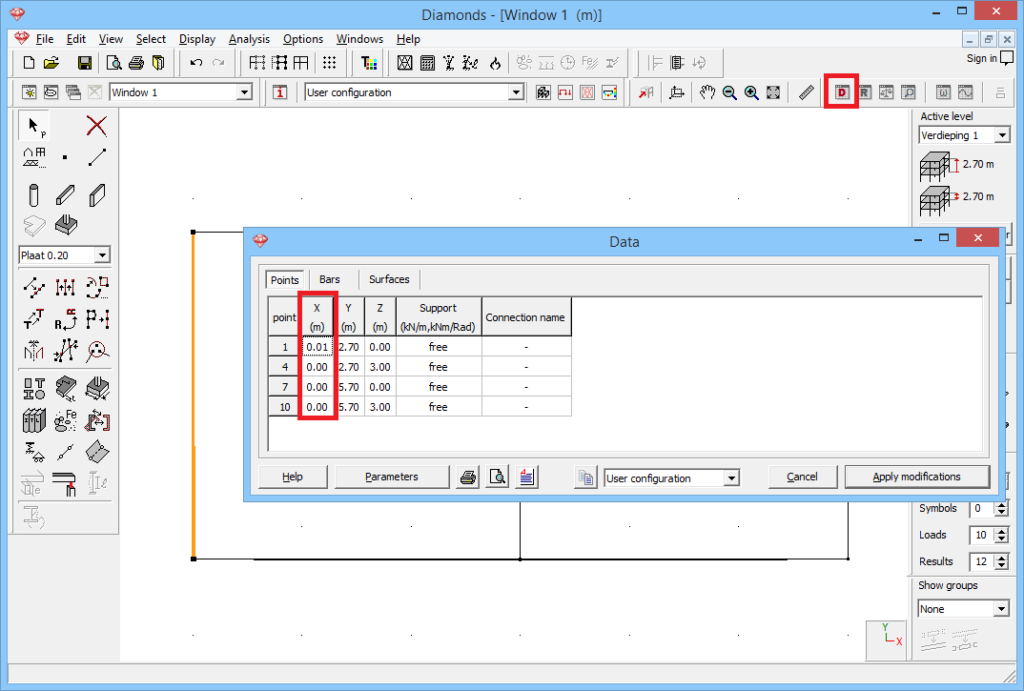Open an existing file with the folder icon
Viewport: 1024px width, 691px height.
click(51, 63)
